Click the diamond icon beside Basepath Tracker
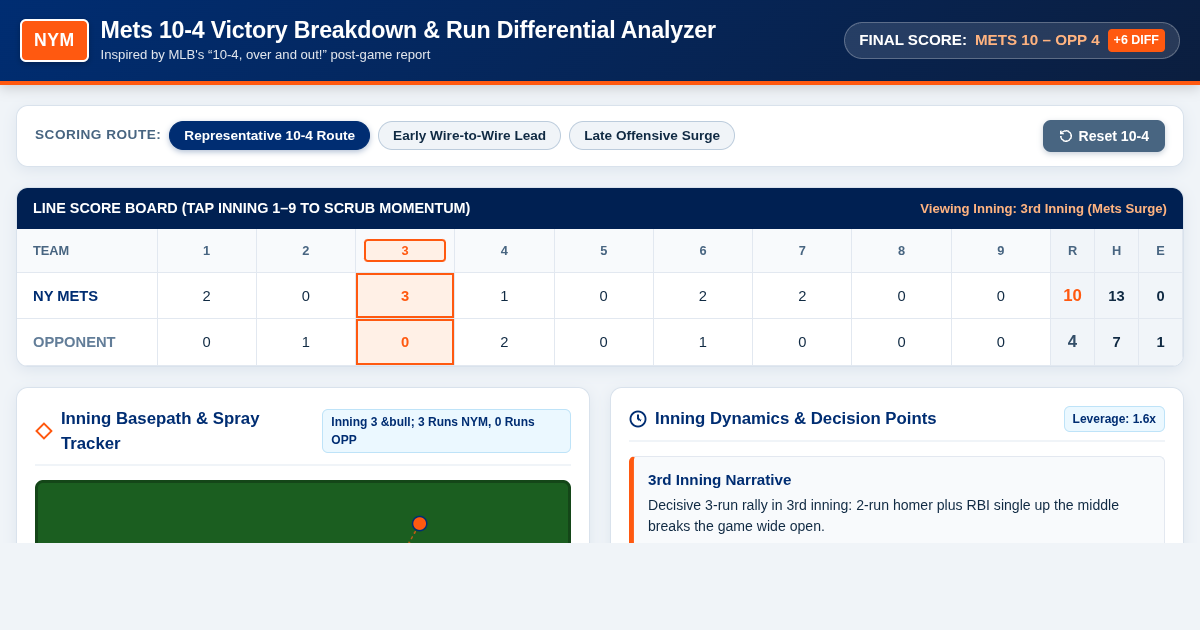The width and height of the screenshot is (1200, 630). coord(44,431)
